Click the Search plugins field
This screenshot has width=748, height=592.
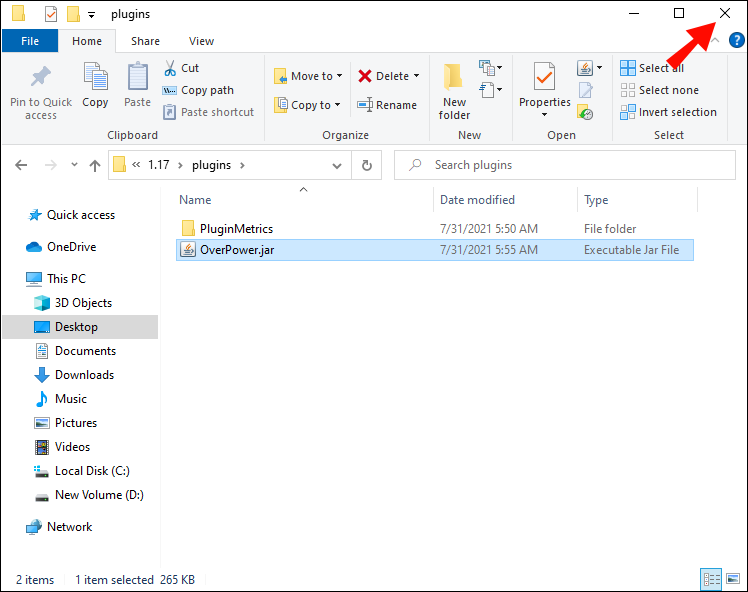point(565,165)
